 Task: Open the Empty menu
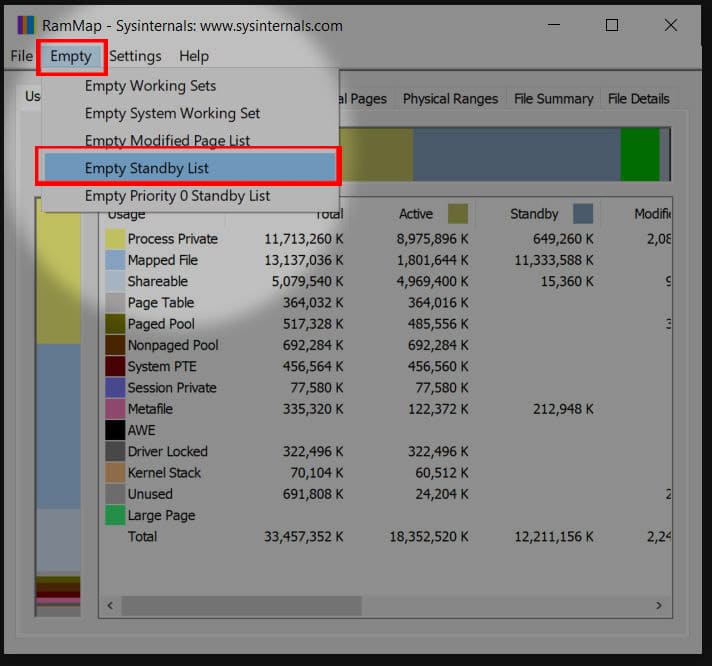click(71, 56)
